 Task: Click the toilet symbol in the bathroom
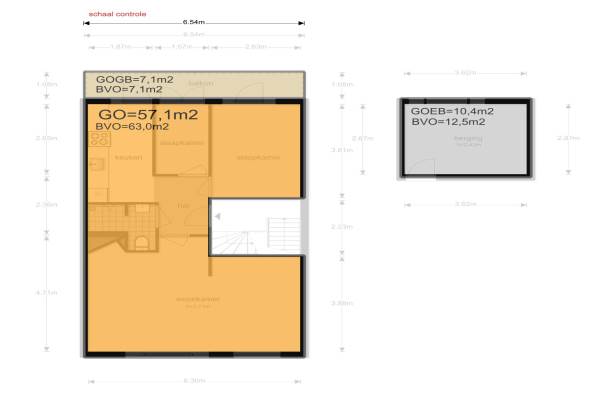click(142, 240)
